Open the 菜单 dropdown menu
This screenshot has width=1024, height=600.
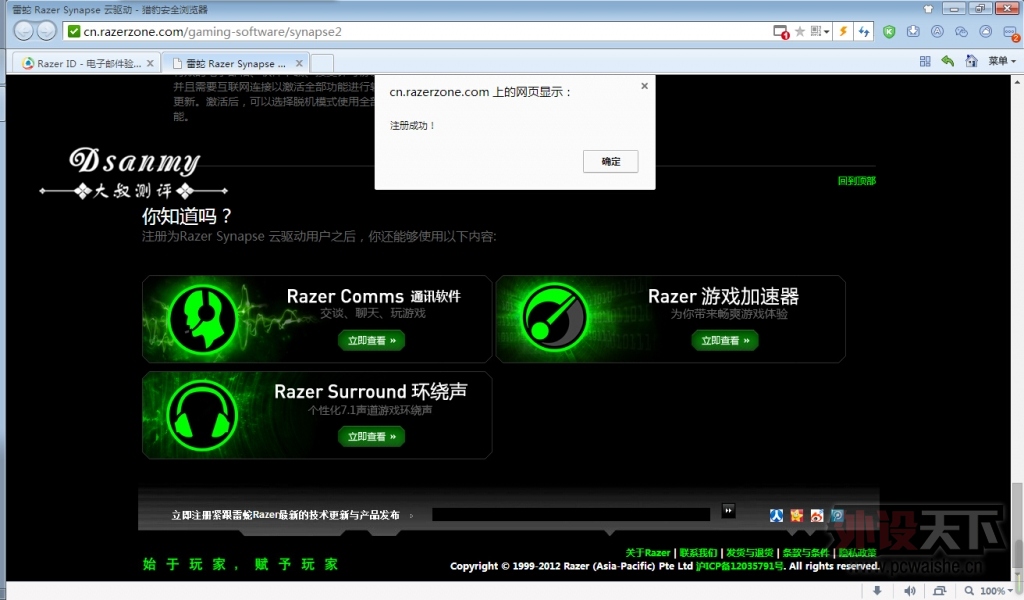click(x=1002, y=61)
